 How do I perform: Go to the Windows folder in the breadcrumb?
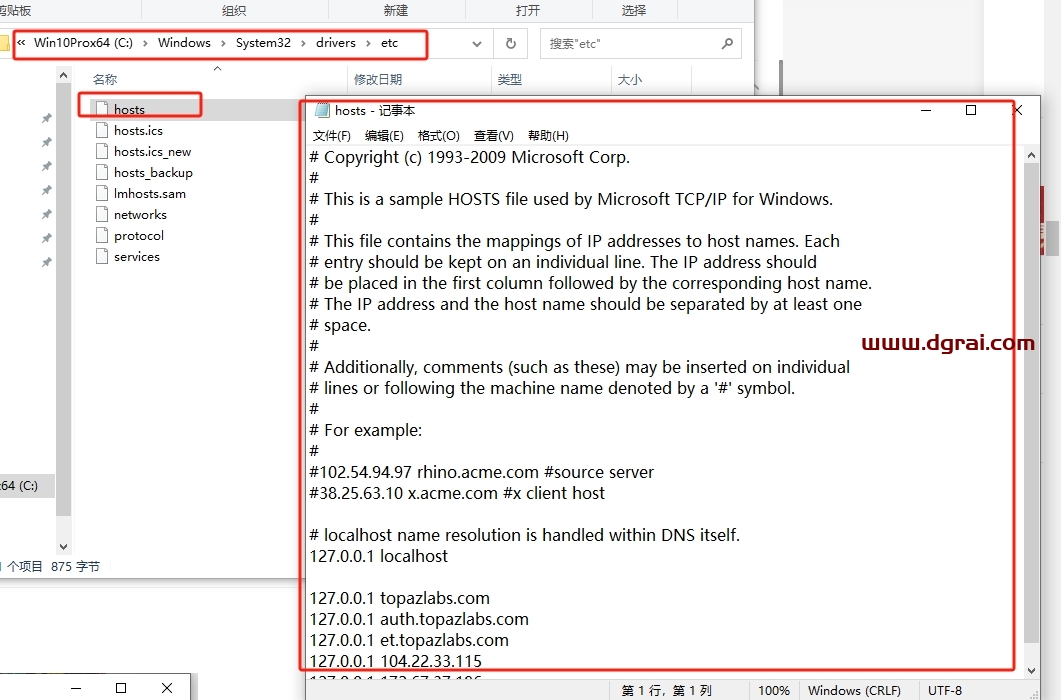pos(184,43)
